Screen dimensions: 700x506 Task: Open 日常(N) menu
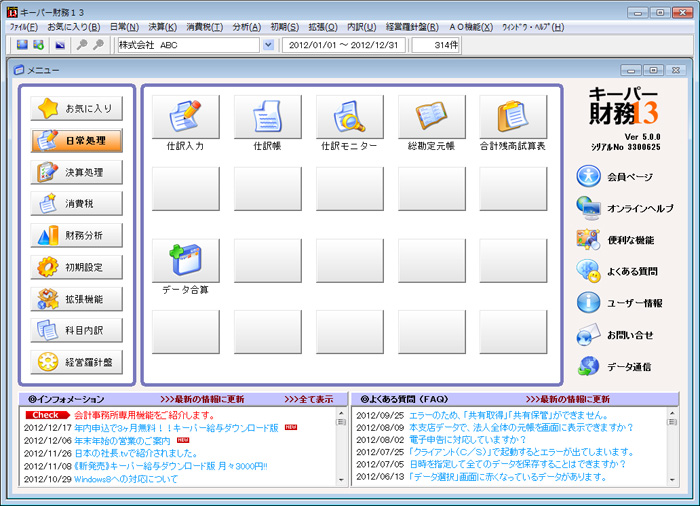[x=124, y=27]
